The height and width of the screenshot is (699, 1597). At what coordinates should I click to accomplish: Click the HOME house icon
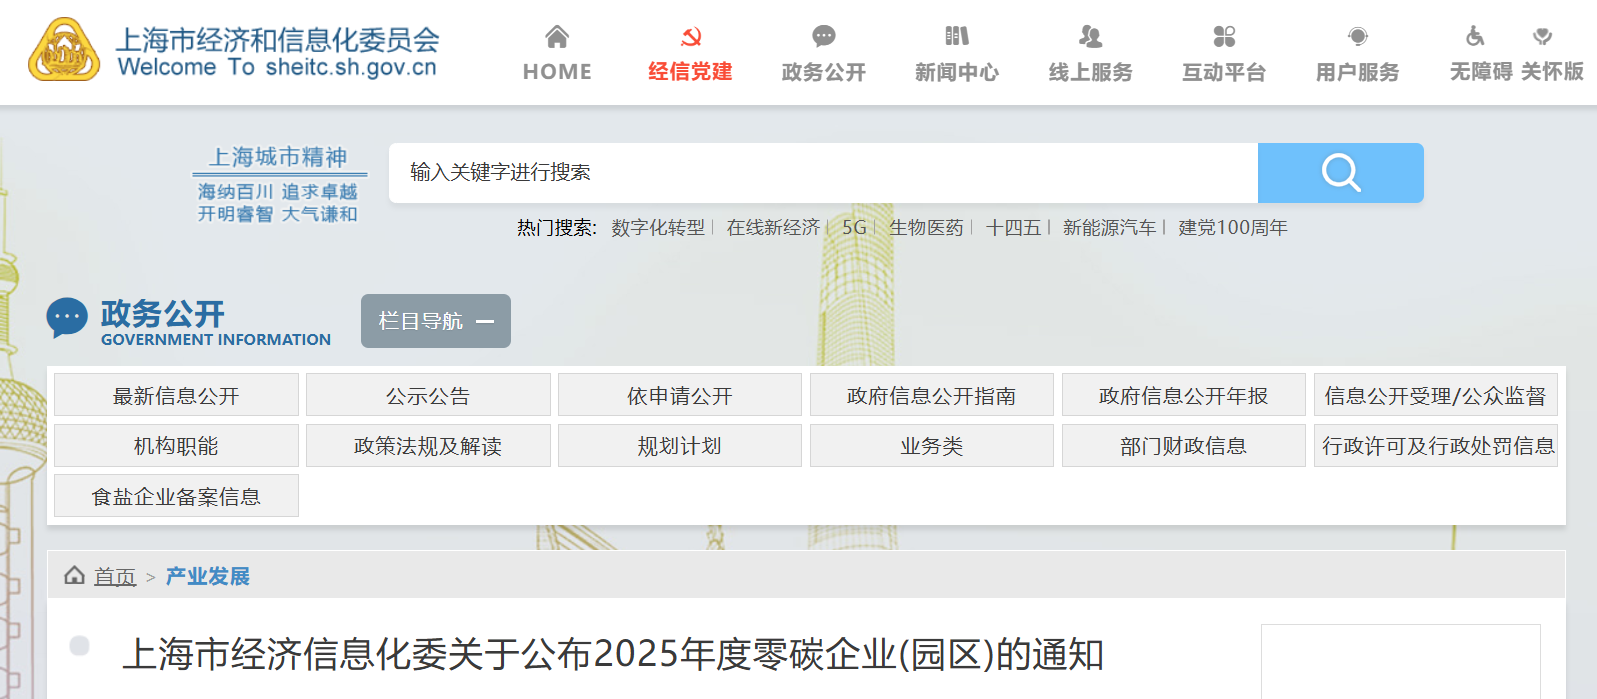[x=557, y=37]
